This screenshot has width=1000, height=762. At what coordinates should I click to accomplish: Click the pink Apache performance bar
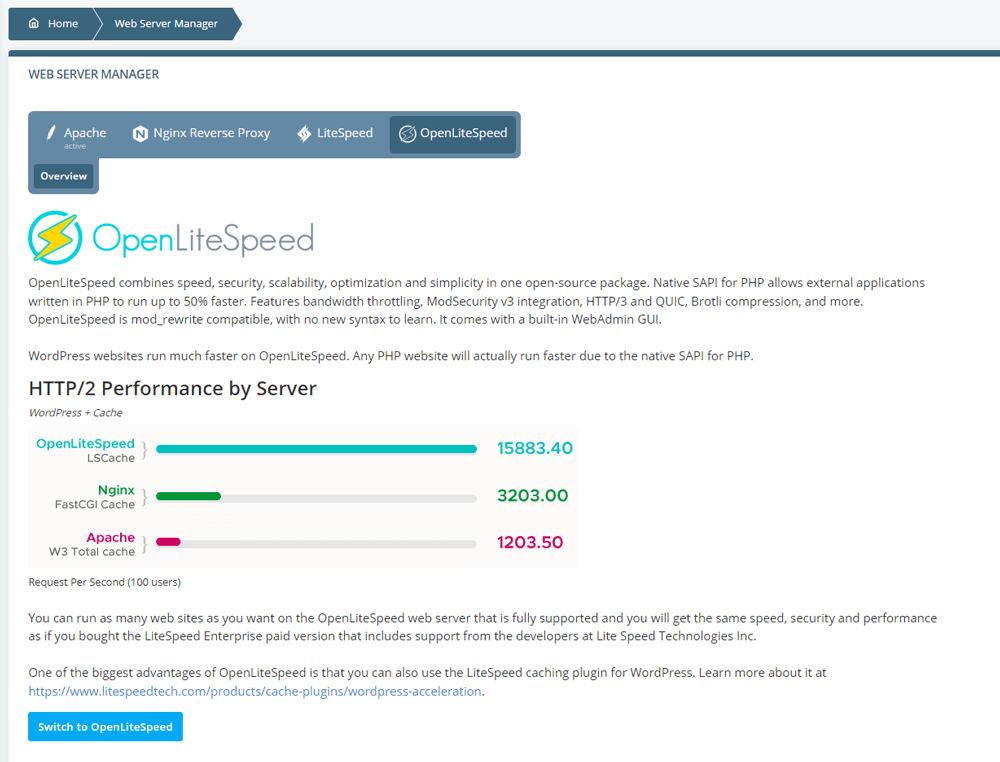pyautogui.click(x=168, y=542)
